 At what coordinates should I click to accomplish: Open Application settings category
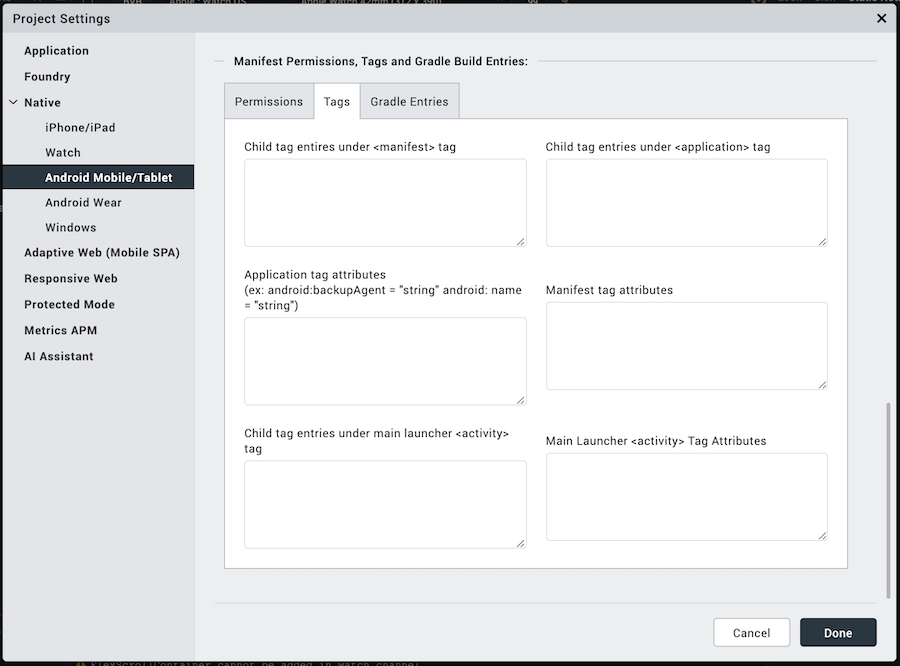56,51
